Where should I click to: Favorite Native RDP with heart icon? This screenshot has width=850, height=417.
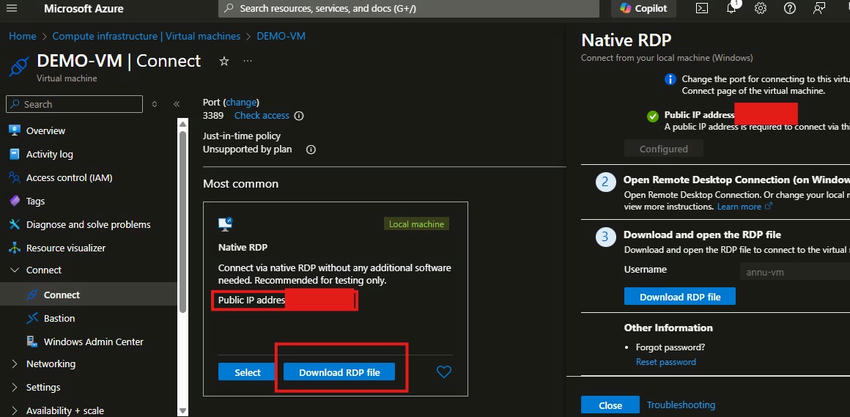point(444,372)
